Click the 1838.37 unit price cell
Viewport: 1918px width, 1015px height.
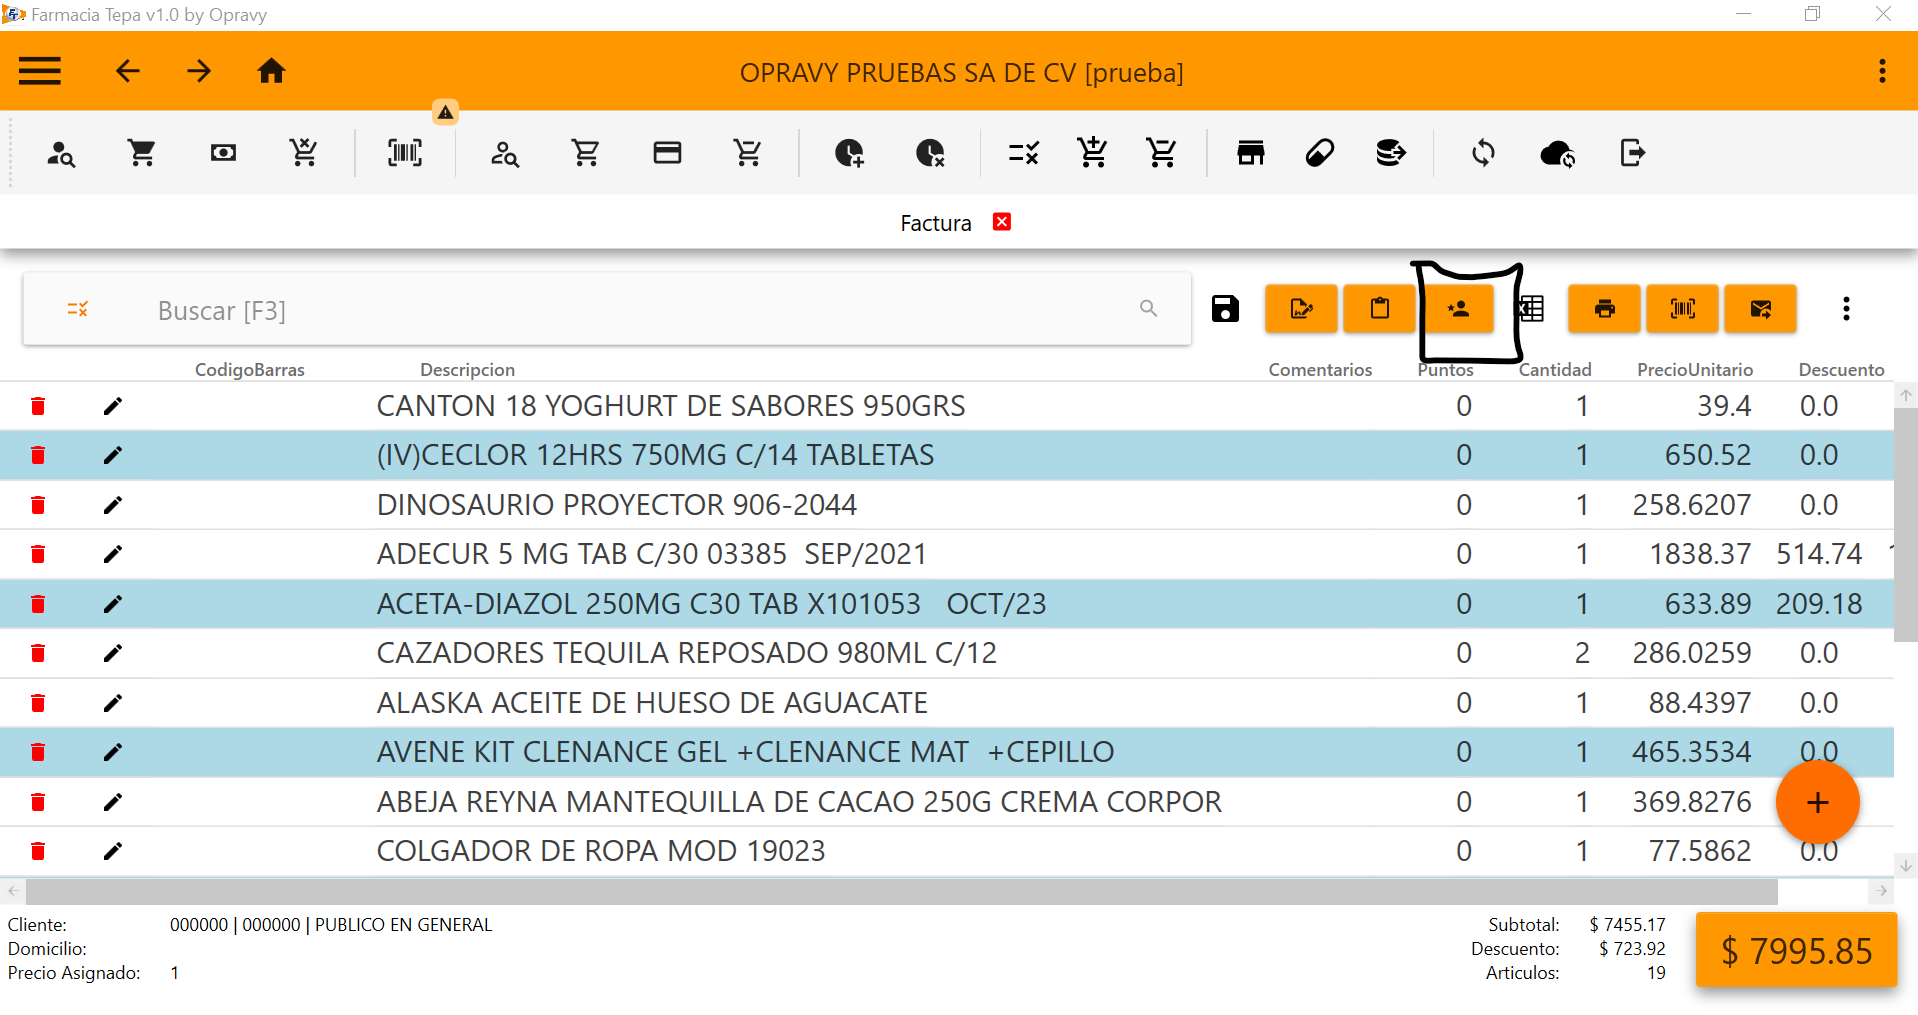coord(1700,554)
